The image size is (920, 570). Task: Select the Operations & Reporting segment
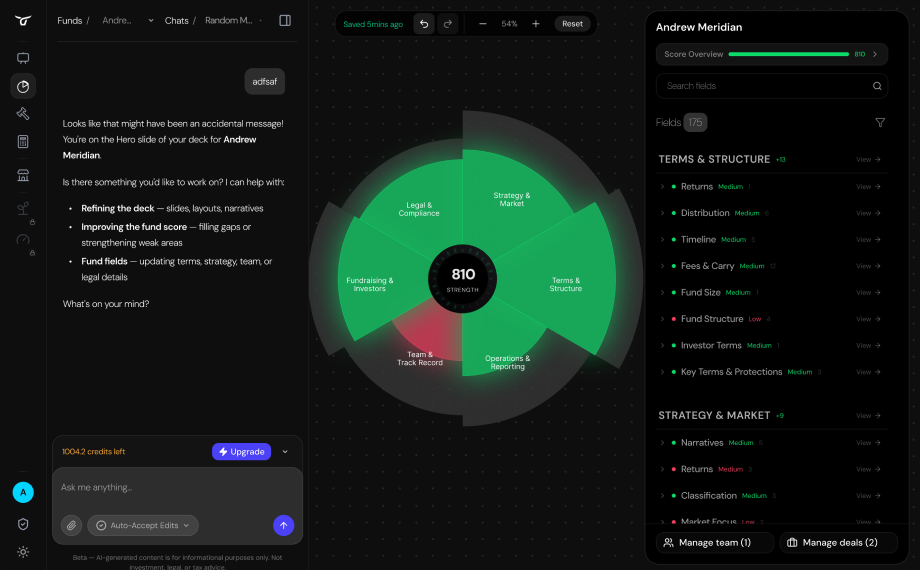click(x=508, y=362)
